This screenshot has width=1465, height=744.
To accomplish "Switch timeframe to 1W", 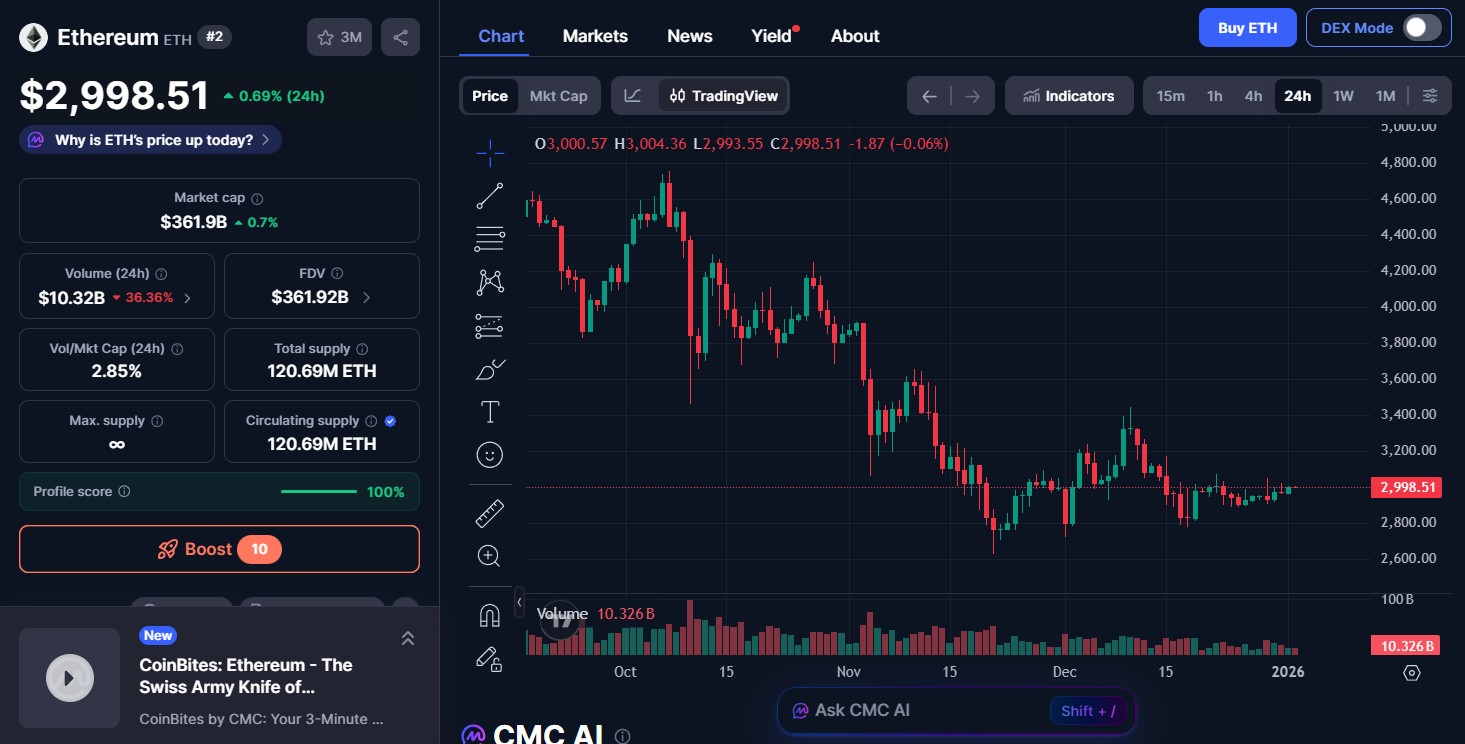I will tap(1343, 95).
